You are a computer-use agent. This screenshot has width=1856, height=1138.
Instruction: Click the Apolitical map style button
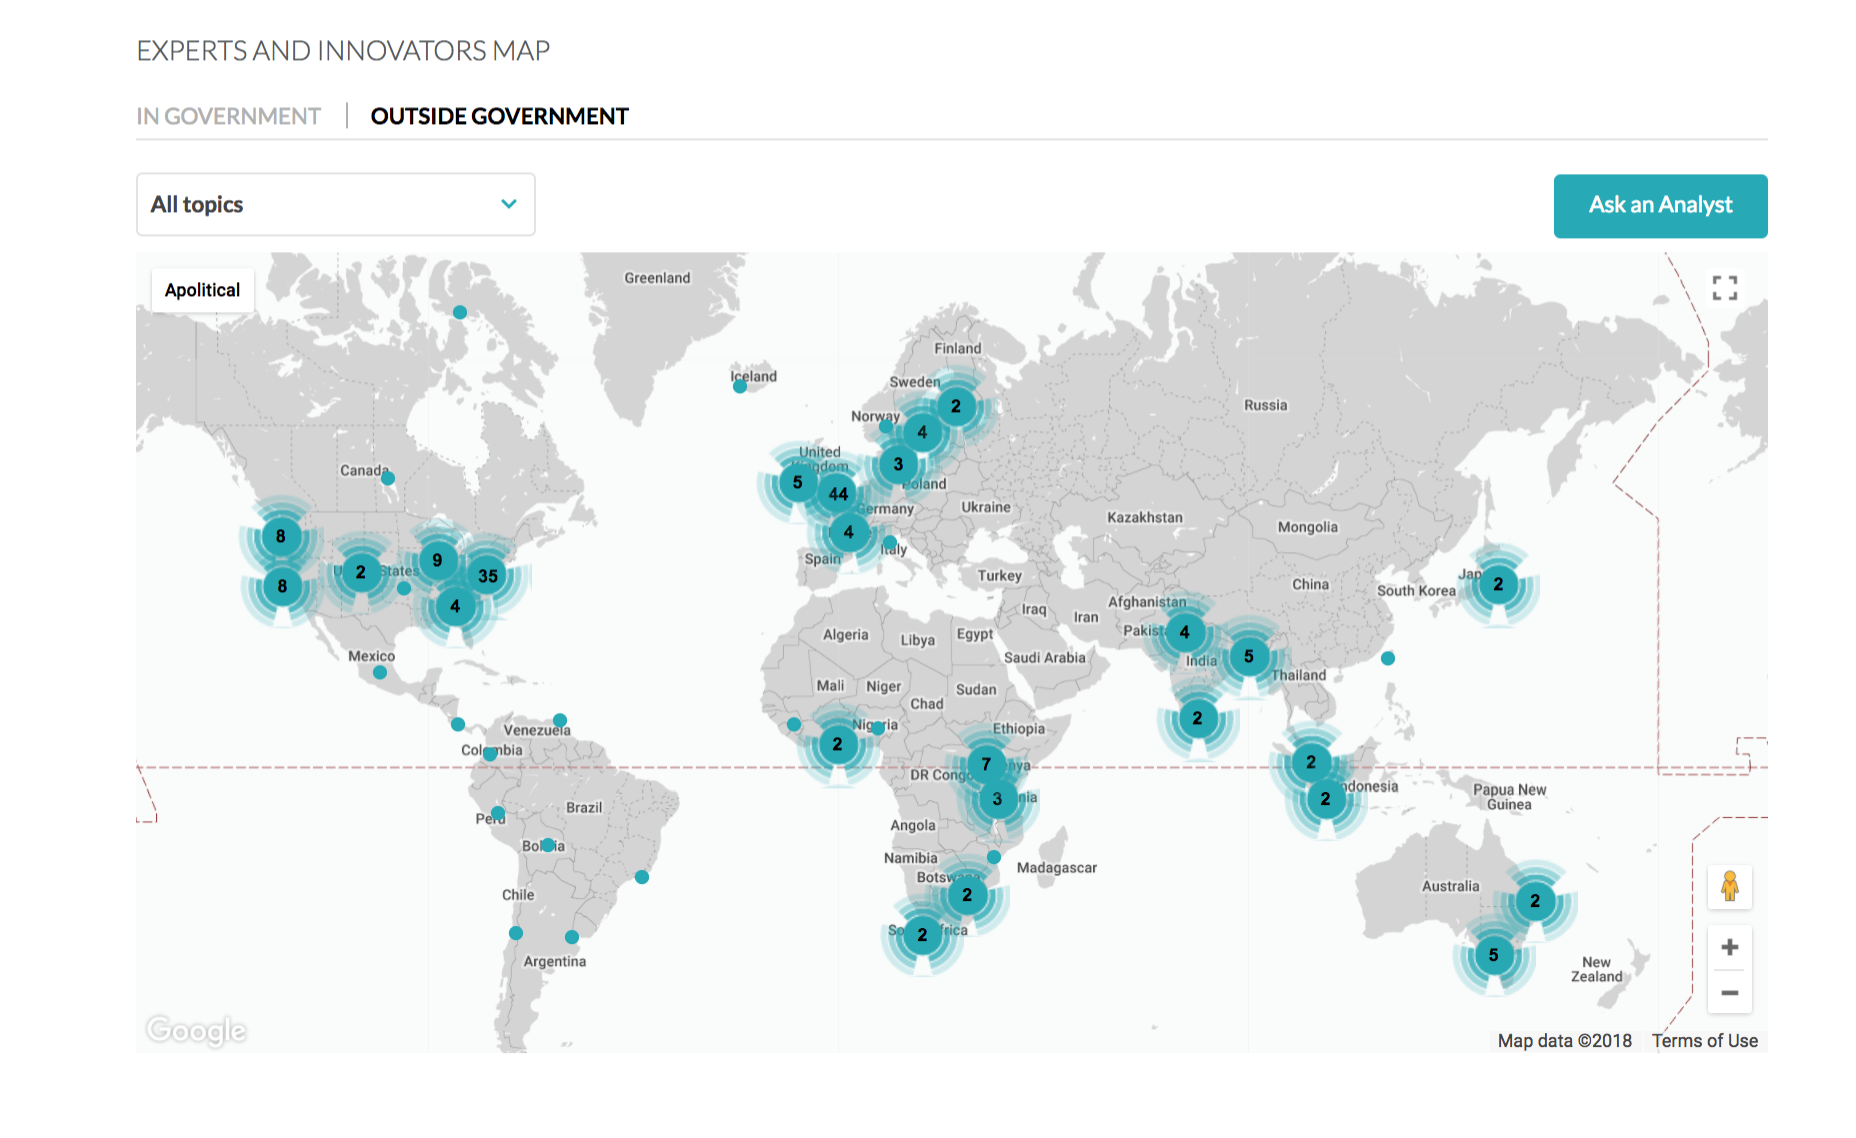point(202,290)
